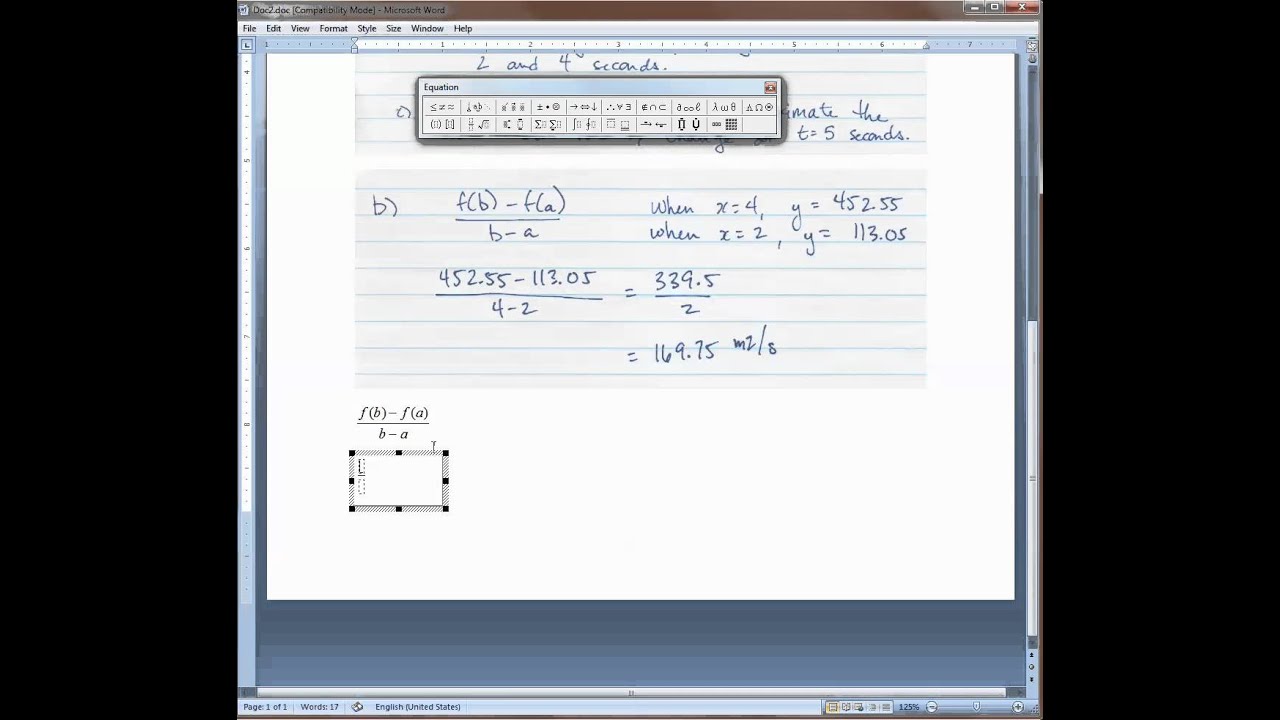
Task: Switch to Full Screen Reading view
Action: (845, 707)
